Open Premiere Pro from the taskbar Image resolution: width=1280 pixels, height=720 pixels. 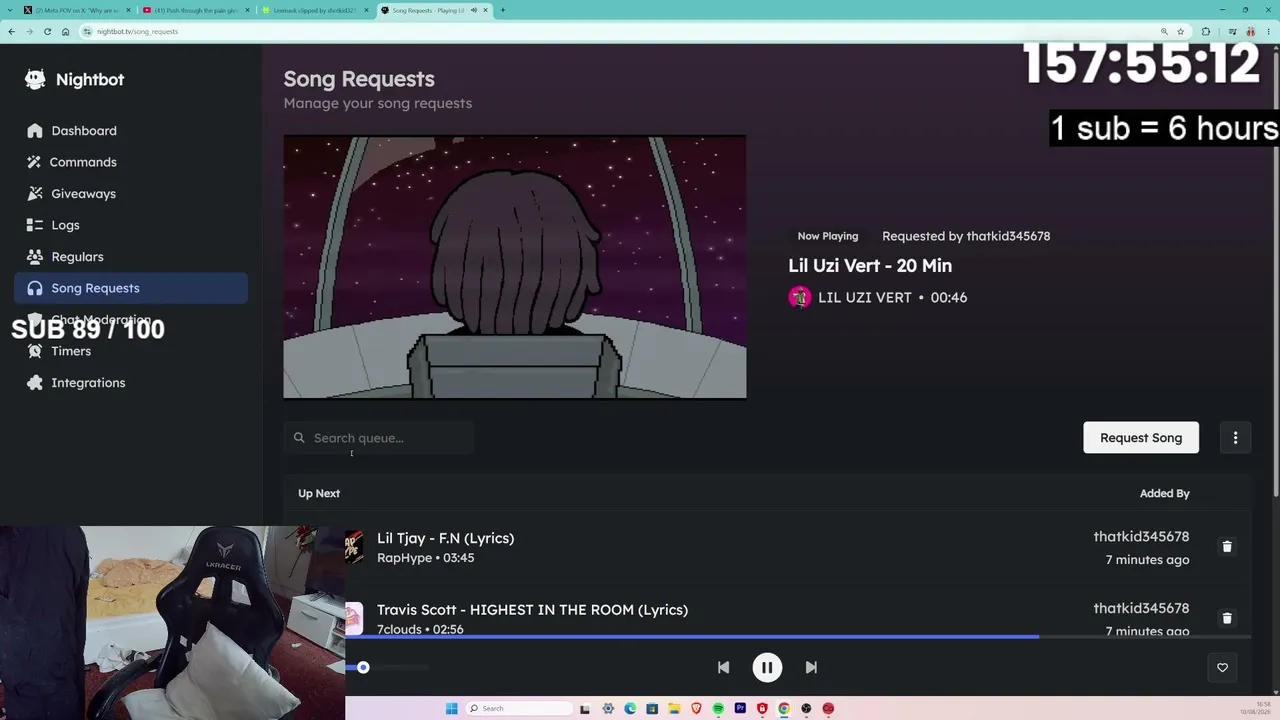pos(740,709)
